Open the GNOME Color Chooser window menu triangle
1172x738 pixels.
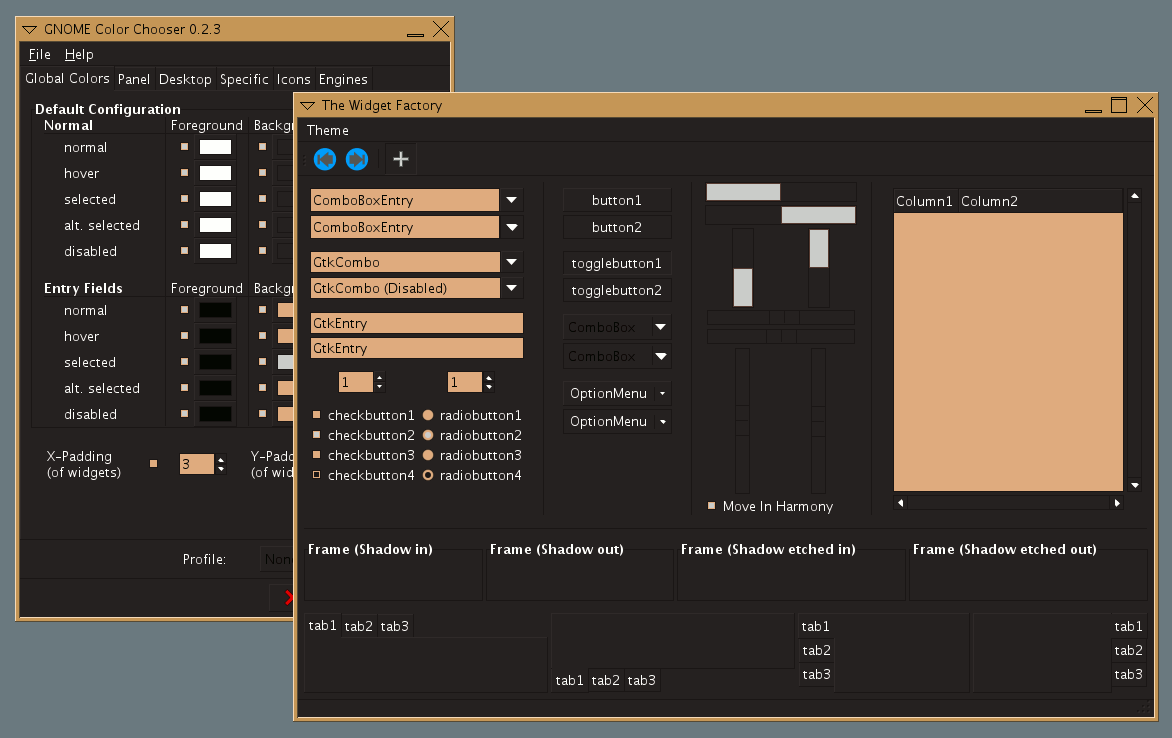(x=29, y=29)
